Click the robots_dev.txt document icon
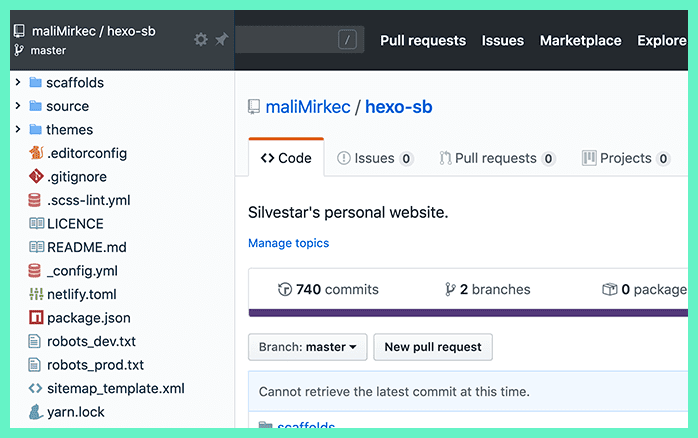Screen dimensions: 698x438 (x=34, y=341)
